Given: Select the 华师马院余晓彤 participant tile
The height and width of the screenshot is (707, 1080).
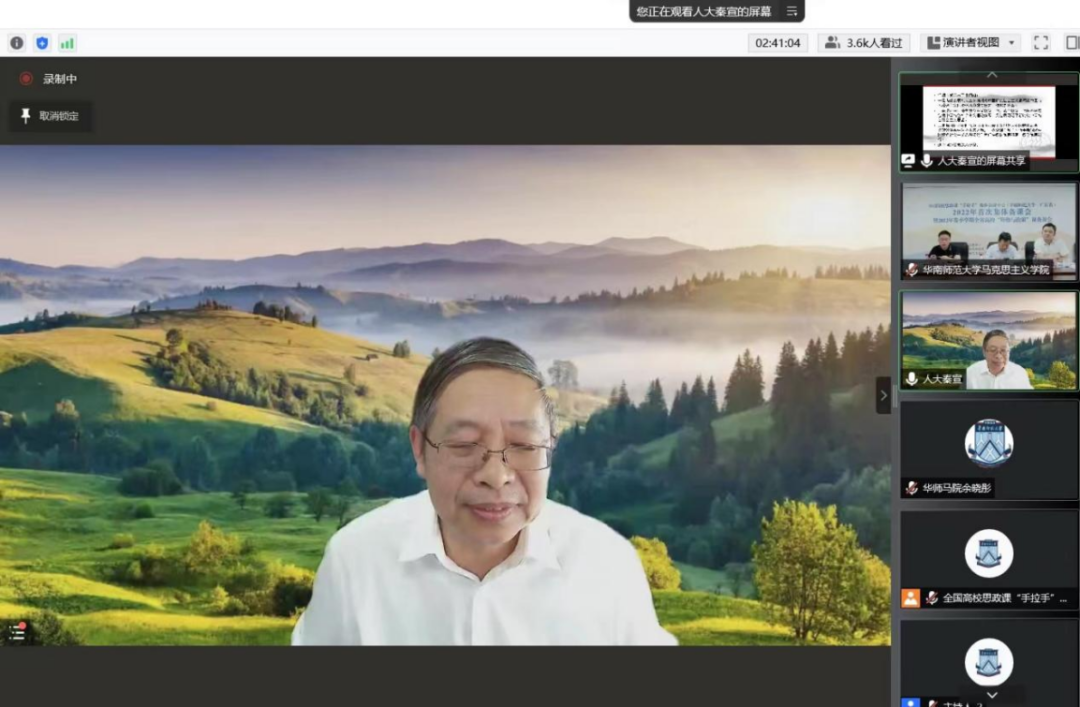Looking at the screenshot, I should point(988,449).
